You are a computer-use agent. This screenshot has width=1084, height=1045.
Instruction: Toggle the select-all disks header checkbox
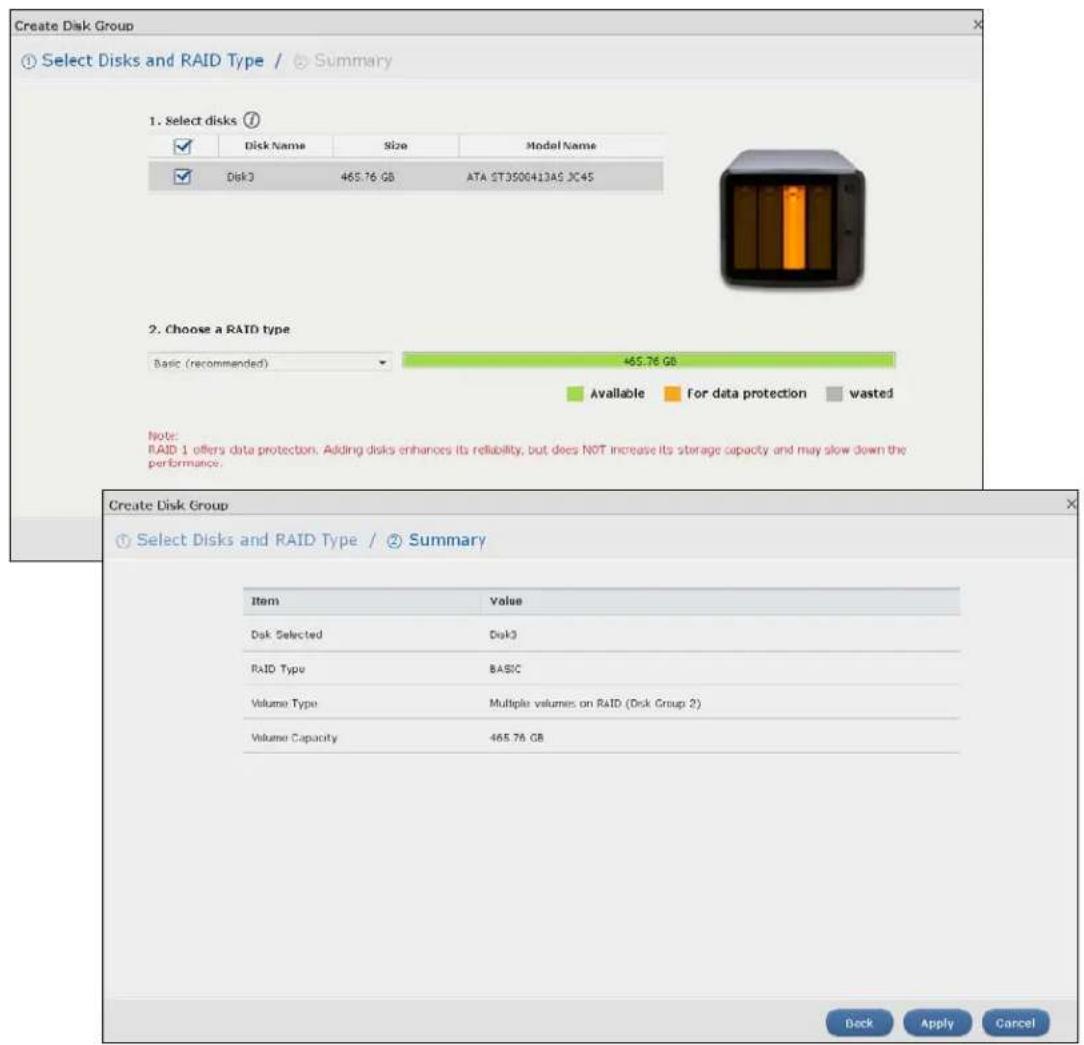[x=183, y=147]
